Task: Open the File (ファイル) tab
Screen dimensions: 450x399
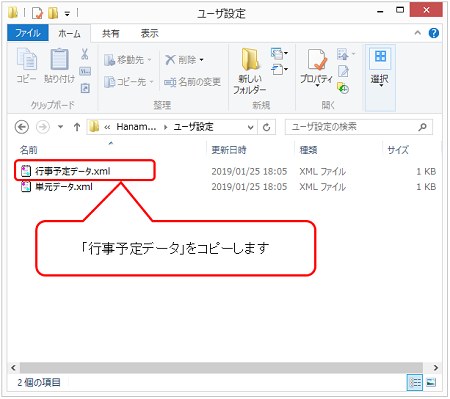Action: [x=28, y=33]
